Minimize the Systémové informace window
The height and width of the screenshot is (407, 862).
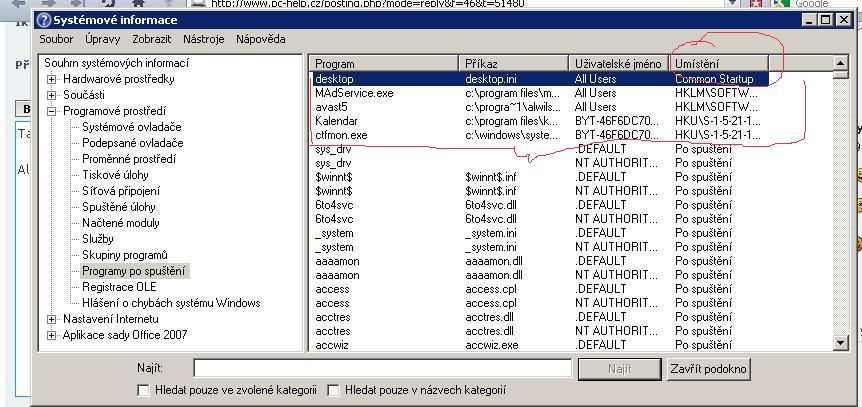(809, 20)
